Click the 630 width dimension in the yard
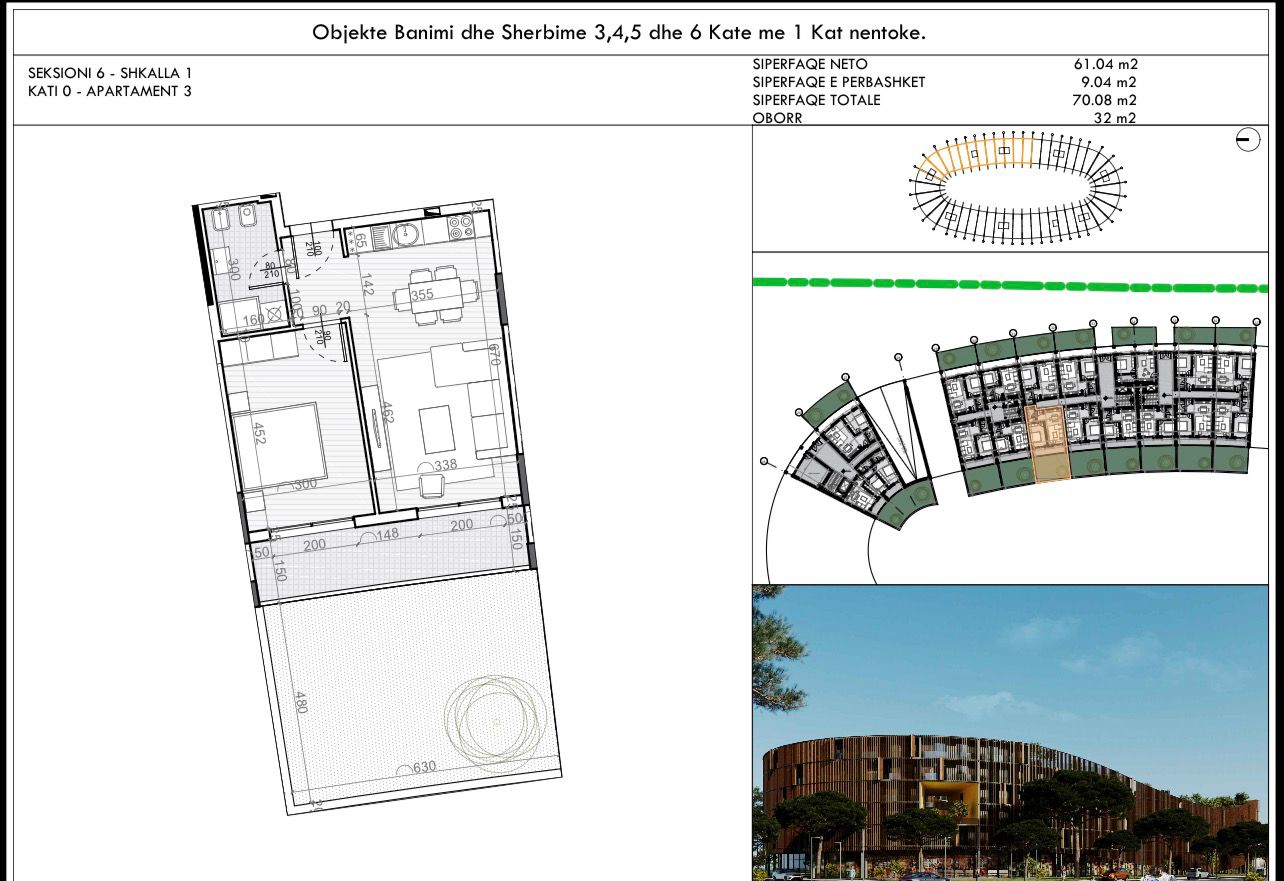The width and height of the screenshot is (1284, 881). (x=424, y=767)
